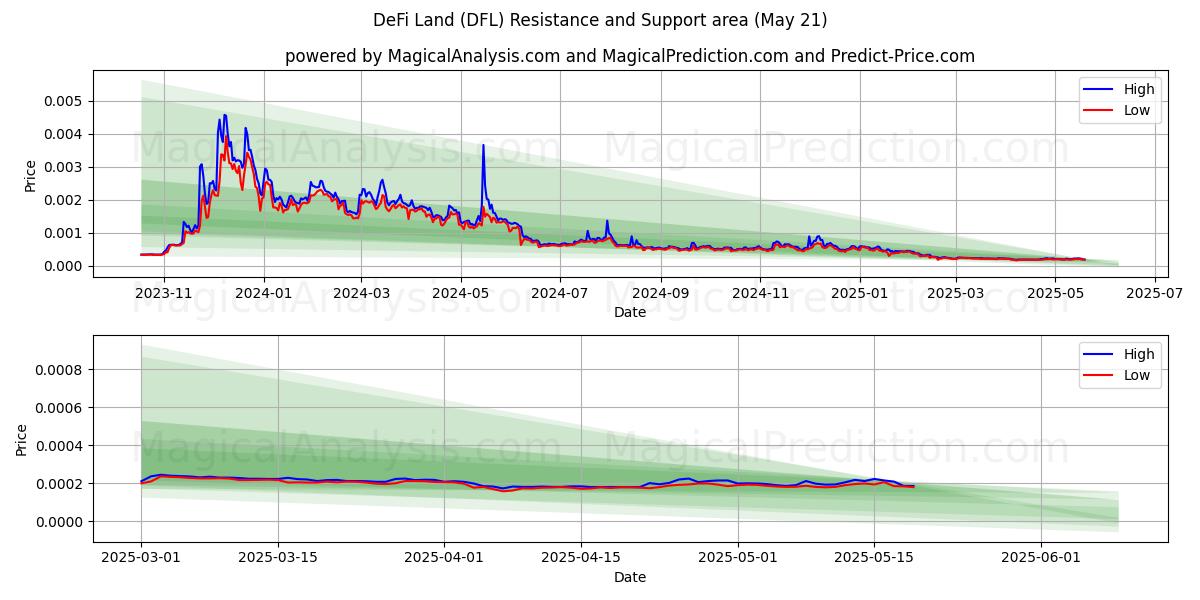This screenshot has height=600, width=1200.
Task: Click the bottom chart's x-axis label '2025-03-01'
Action: pos(141,558)
